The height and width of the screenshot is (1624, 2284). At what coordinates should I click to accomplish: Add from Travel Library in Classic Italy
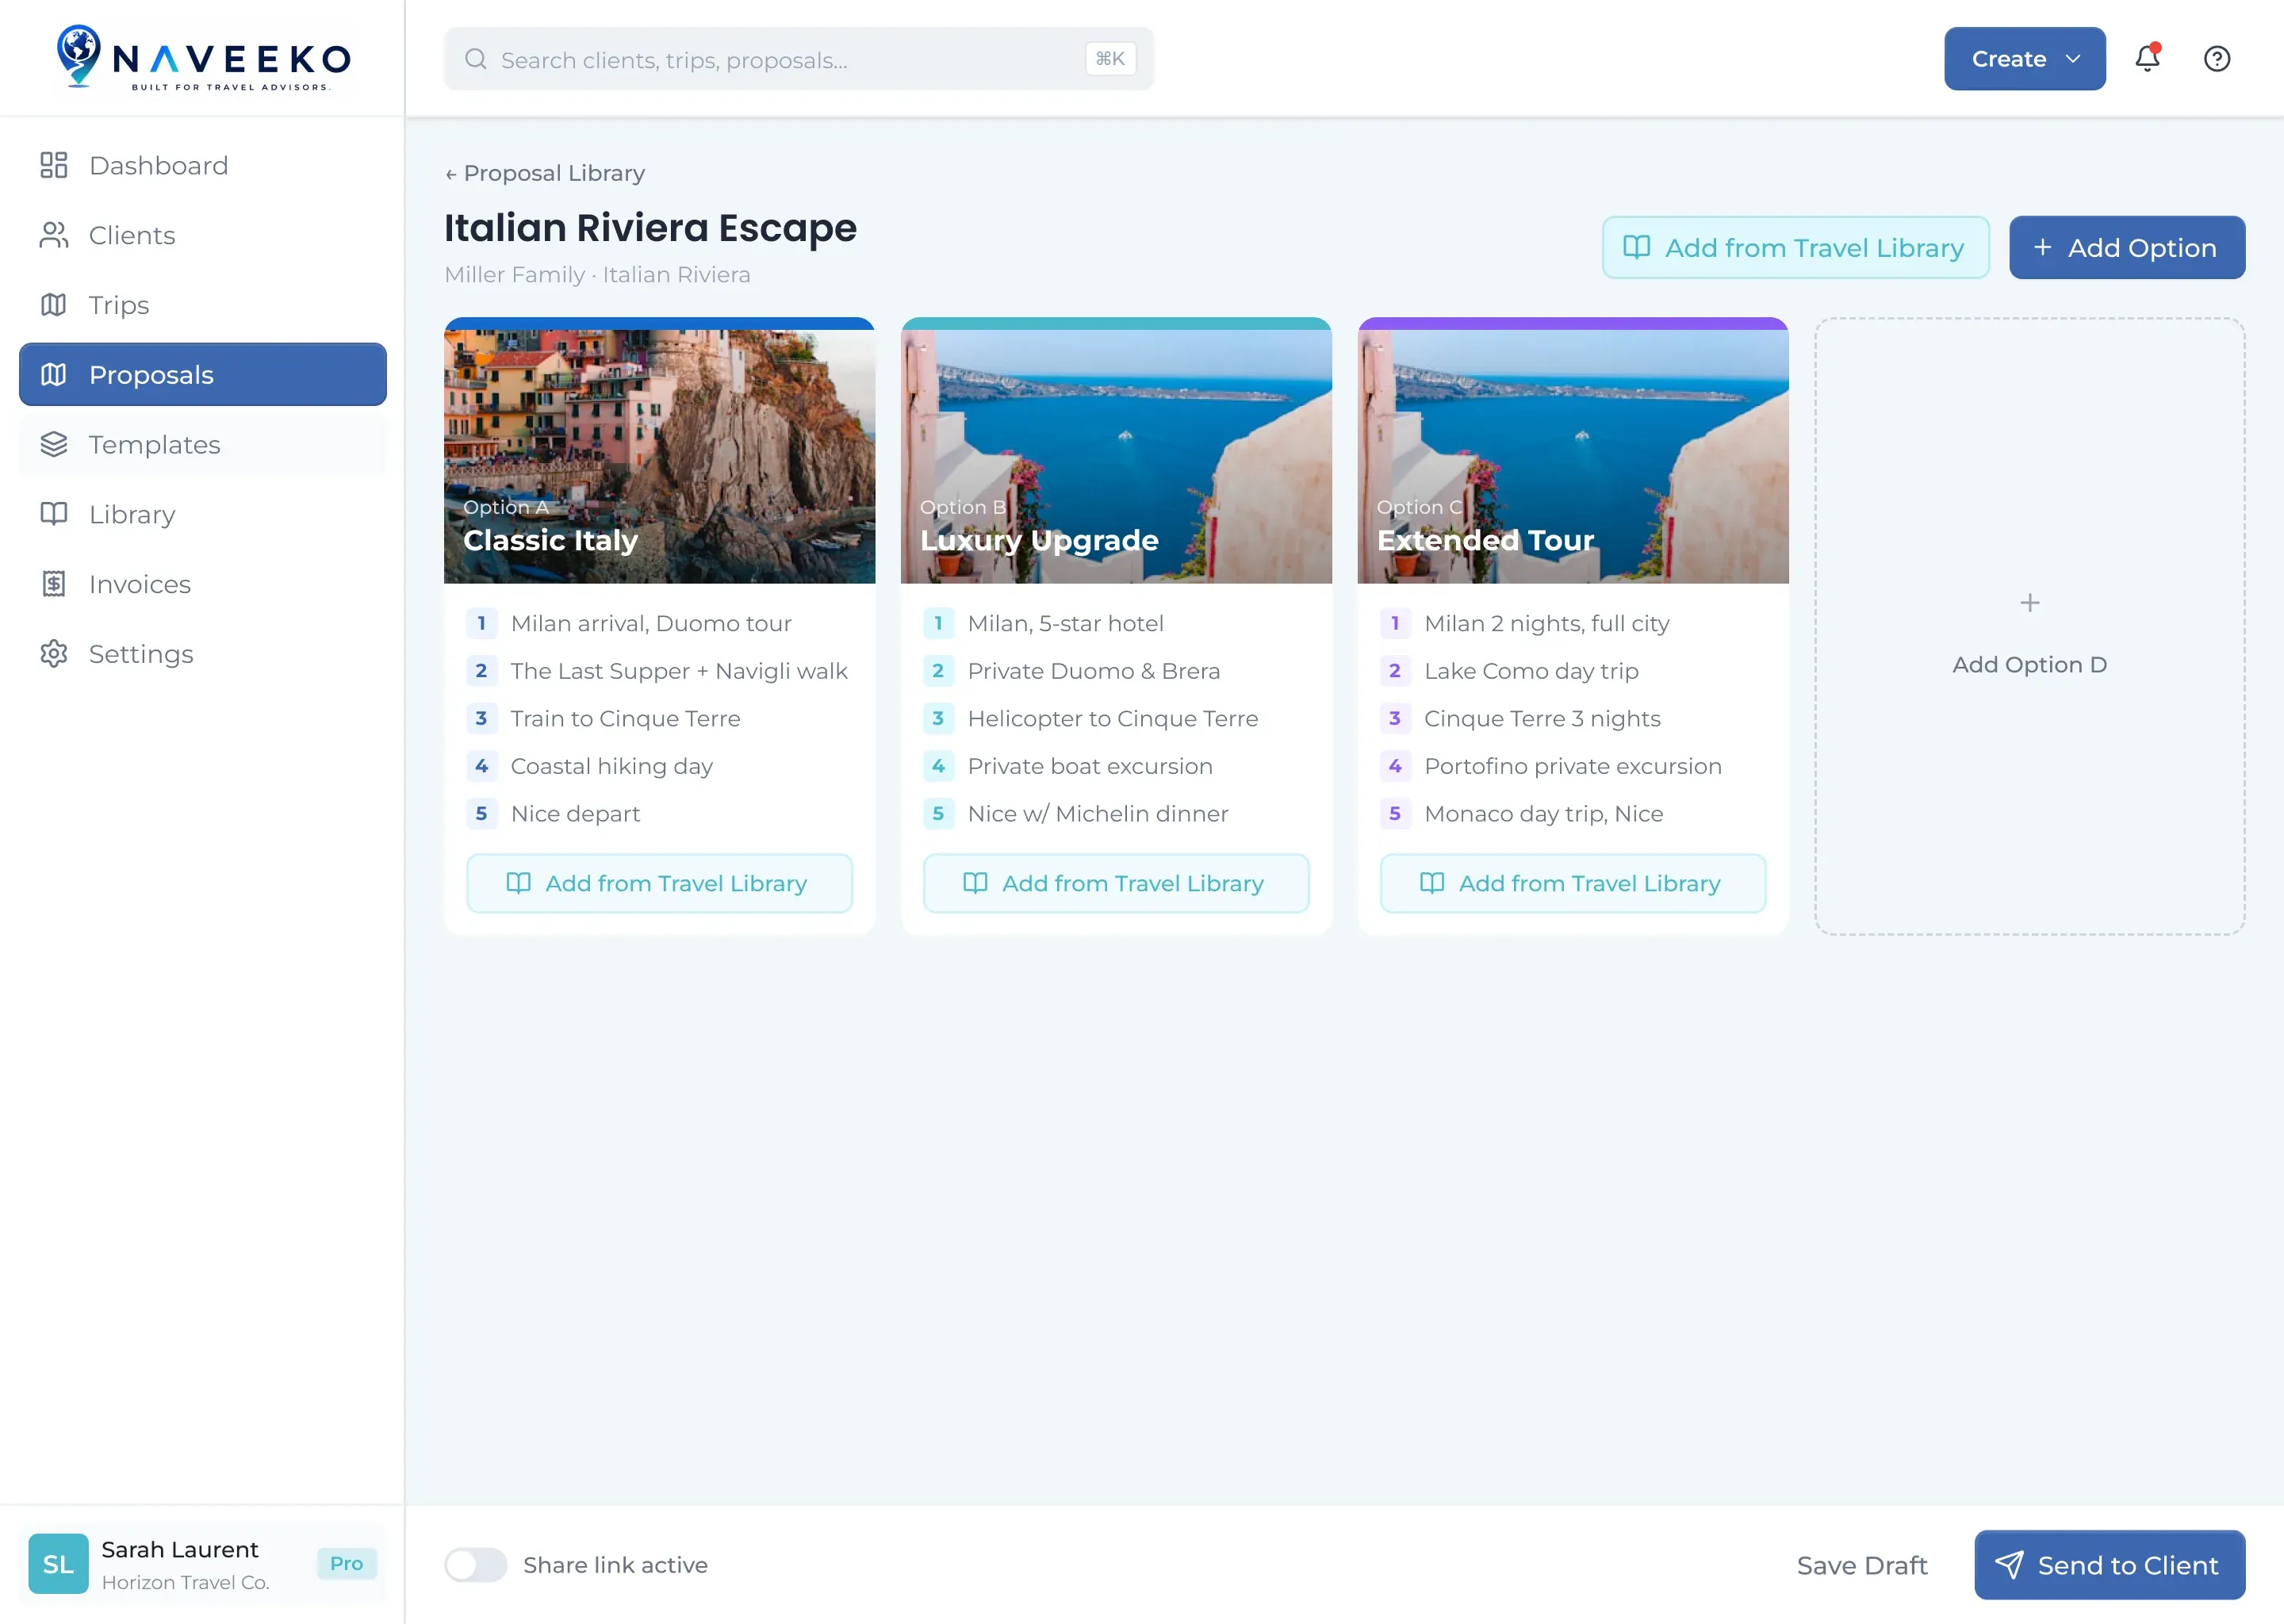[x=659, y=883]
